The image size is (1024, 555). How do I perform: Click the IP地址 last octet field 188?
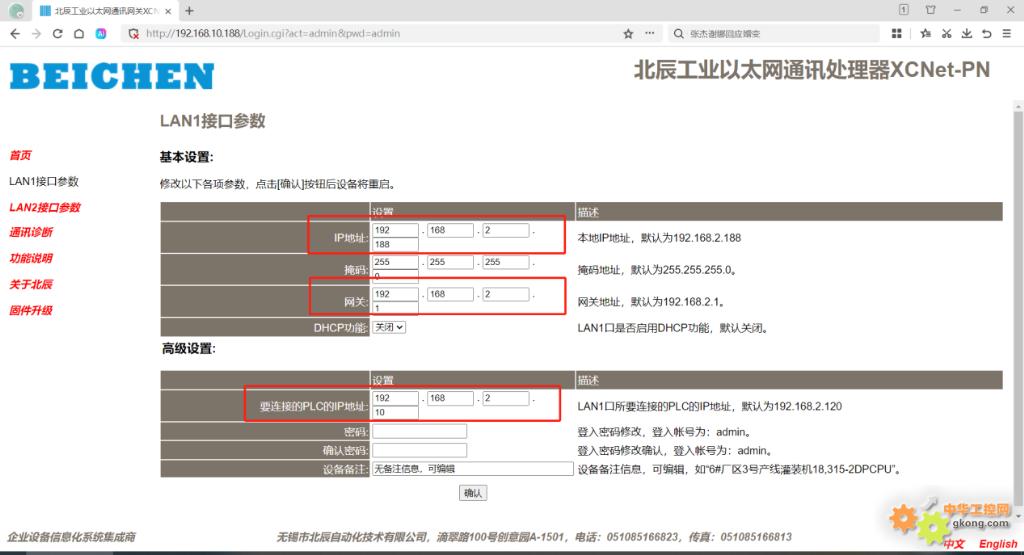(395, 245)
